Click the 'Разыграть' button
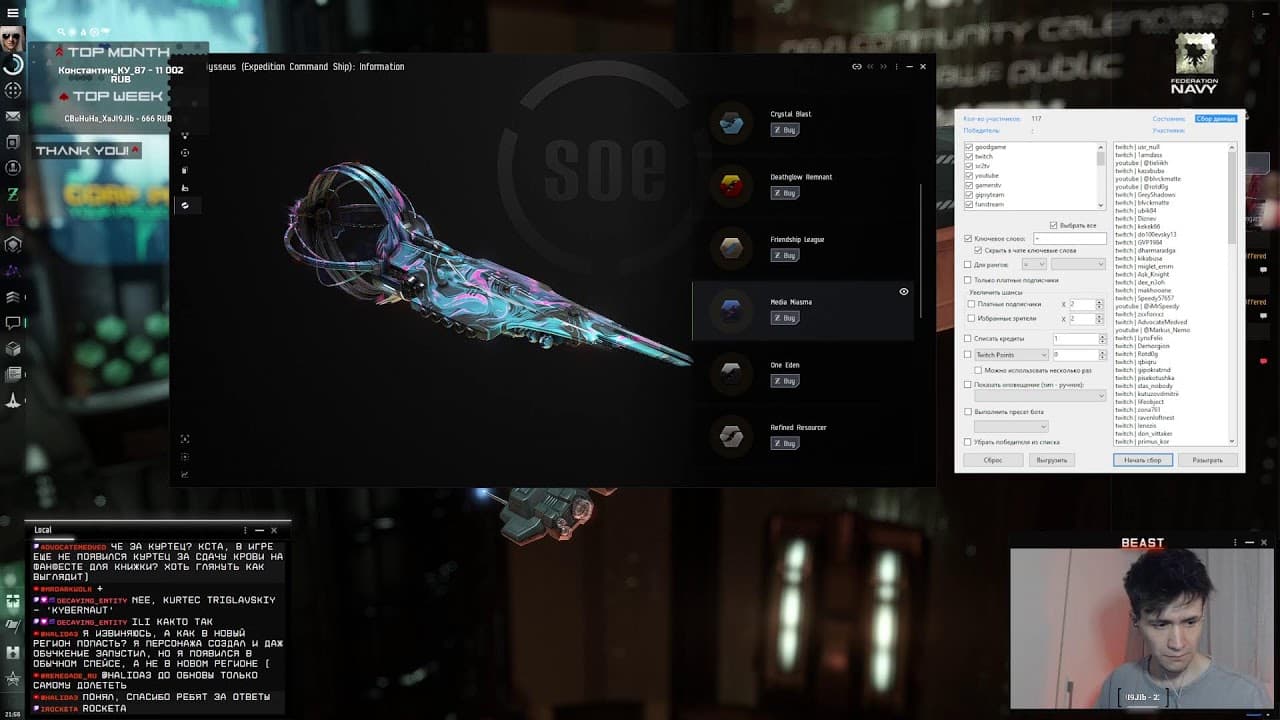The image size is (1280, 720). pyautogui.click(x=1207, y=460)
